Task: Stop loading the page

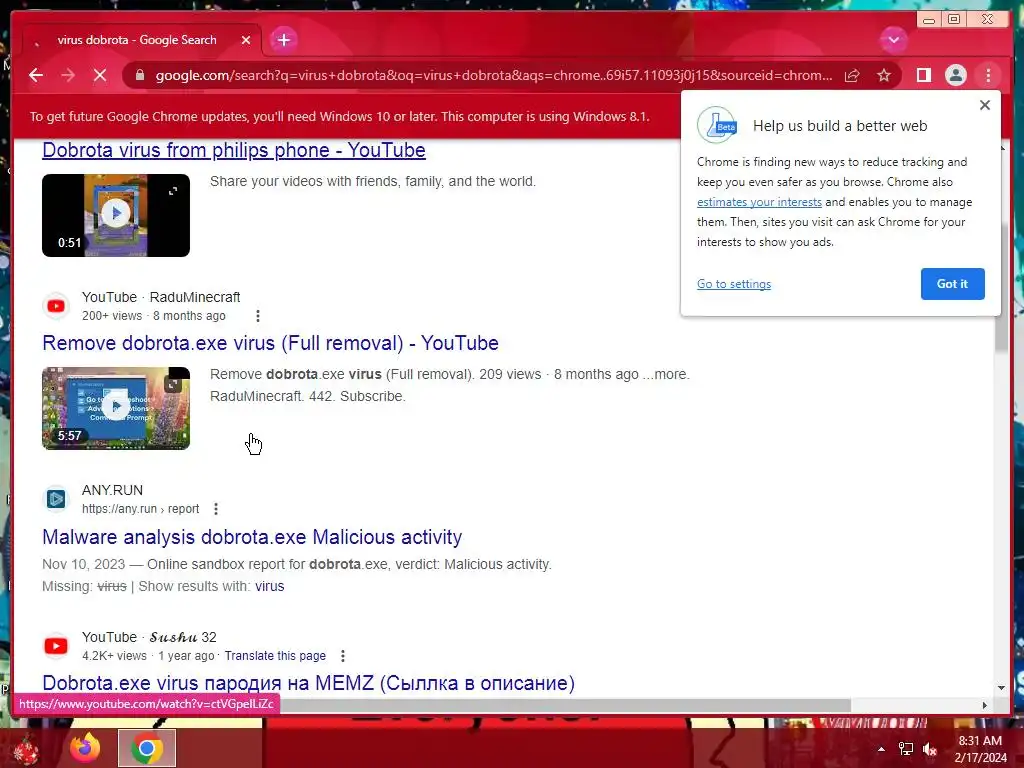Action: pos(100,76)
